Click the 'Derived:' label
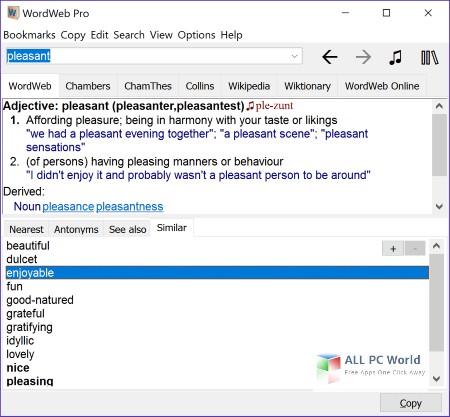450x417 pixels. click(24, 192)
